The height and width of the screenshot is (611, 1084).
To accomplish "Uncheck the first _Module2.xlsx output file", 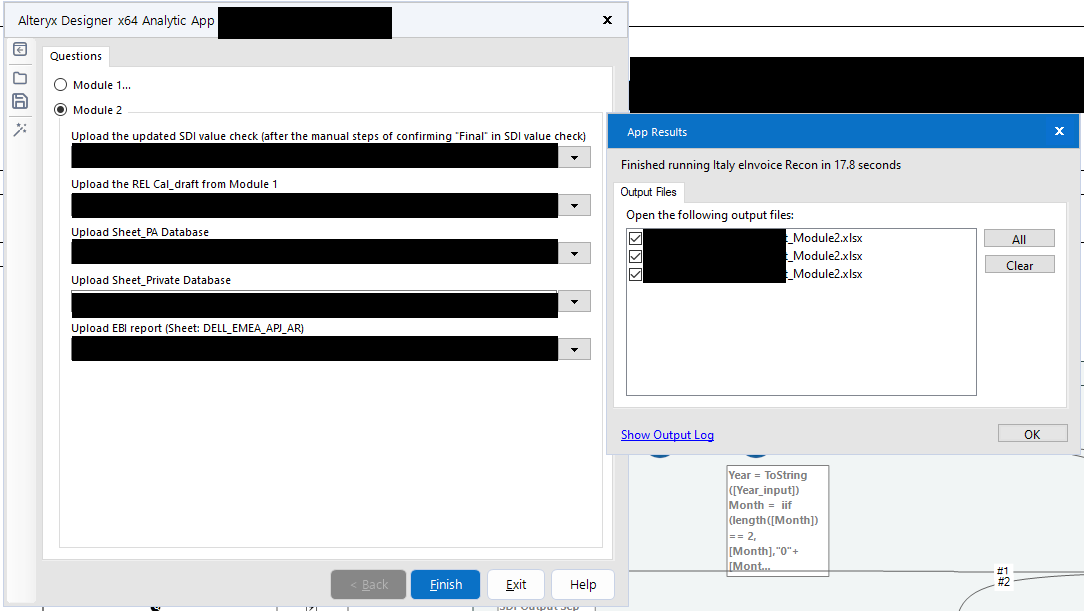I will click(635, 237).
